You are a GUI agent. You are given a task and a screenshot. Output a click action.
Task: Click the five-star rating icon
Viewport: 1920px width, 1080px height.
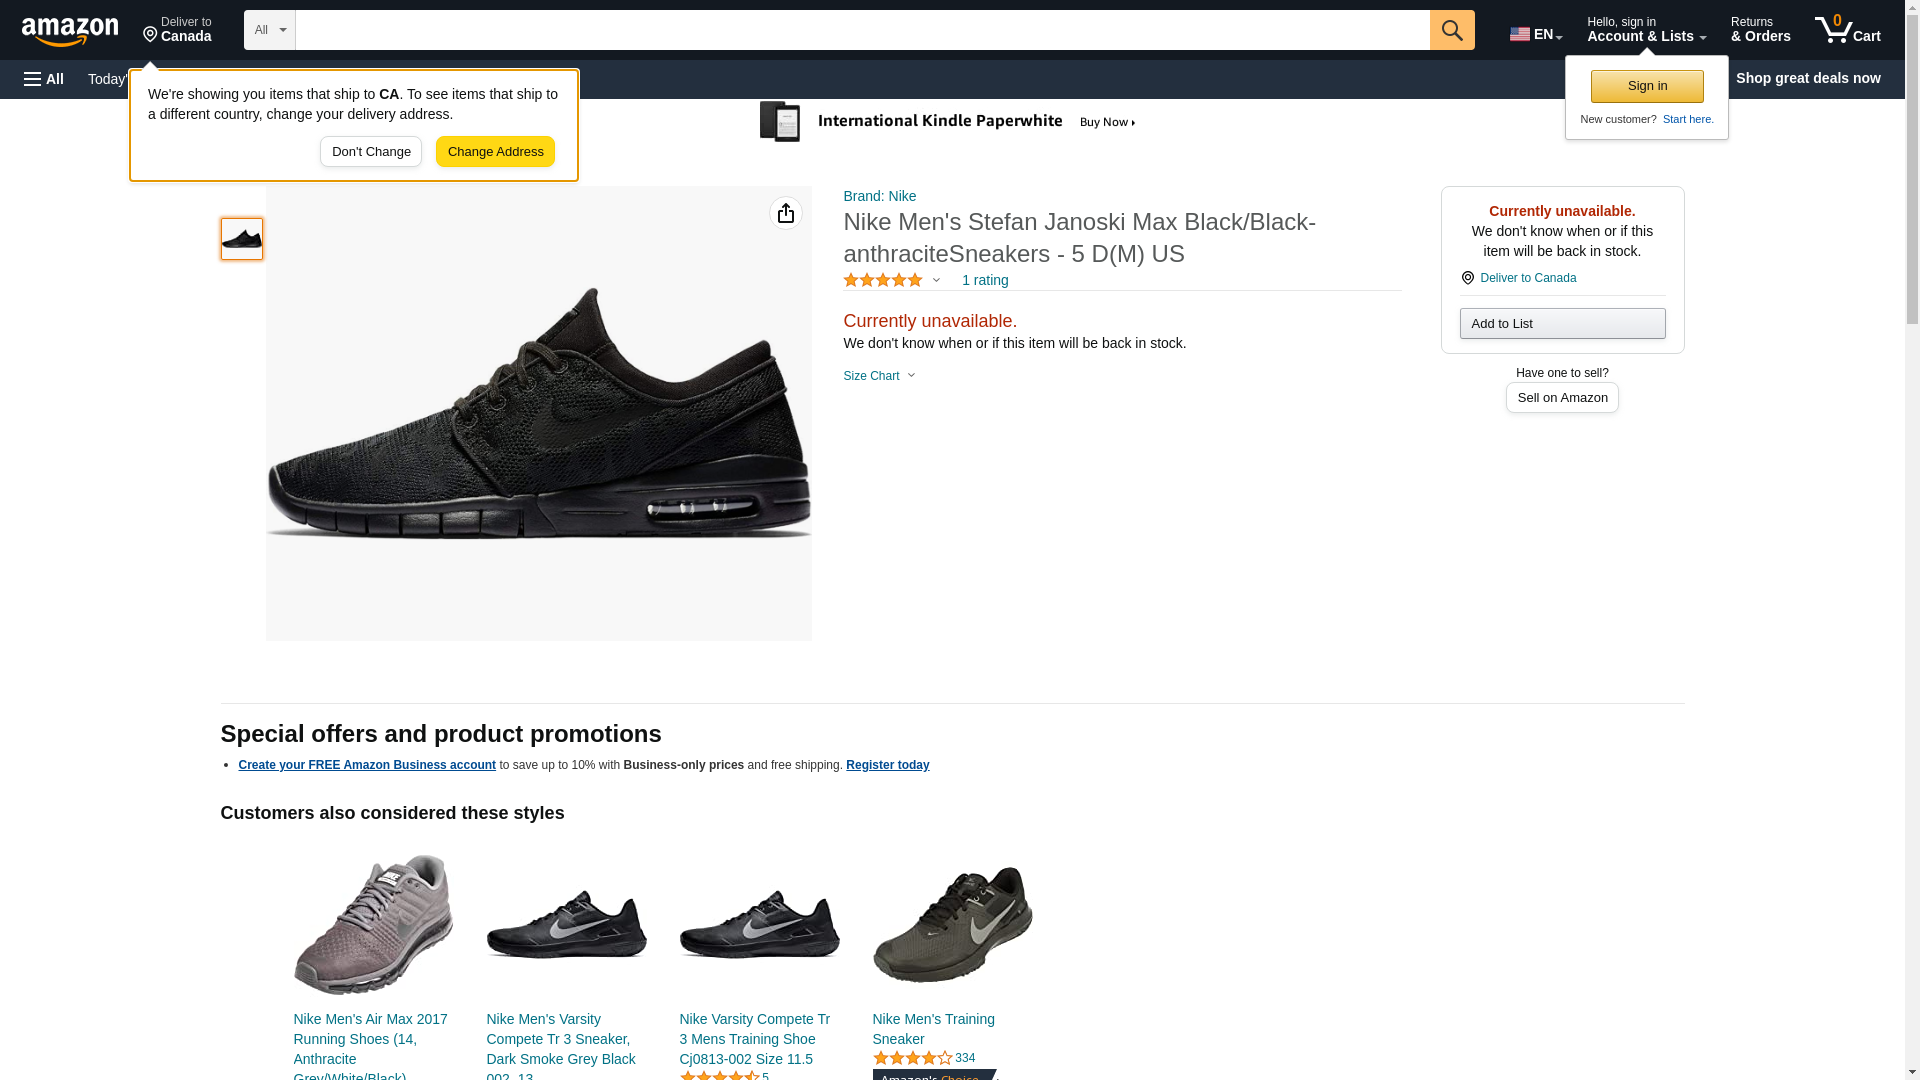883,281
